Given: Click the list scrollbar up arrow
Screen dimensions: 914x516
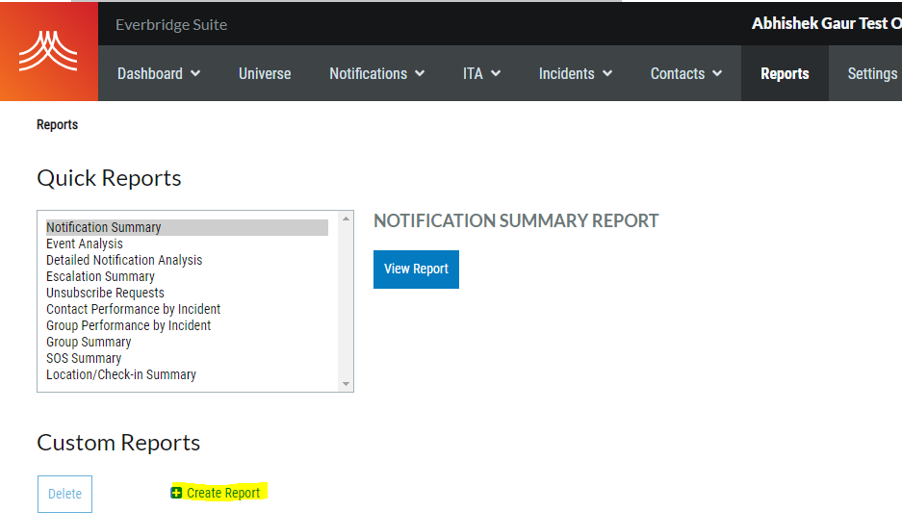Looking at the screenshot, I should click(x=346, y=219).
